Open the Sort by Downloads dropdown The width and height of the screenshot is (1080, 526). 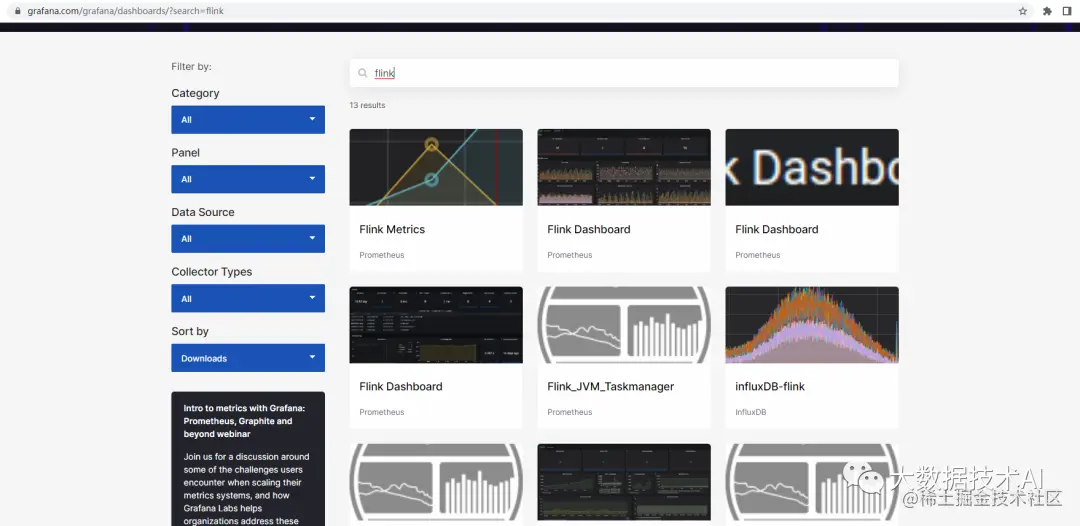(x=248, y=358)
